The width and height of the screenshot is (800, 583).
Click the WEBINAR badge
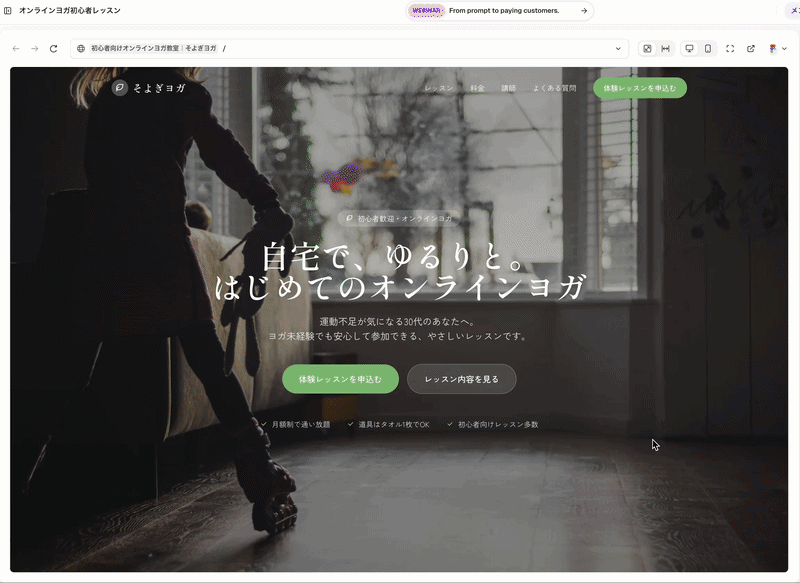point(427,11)
